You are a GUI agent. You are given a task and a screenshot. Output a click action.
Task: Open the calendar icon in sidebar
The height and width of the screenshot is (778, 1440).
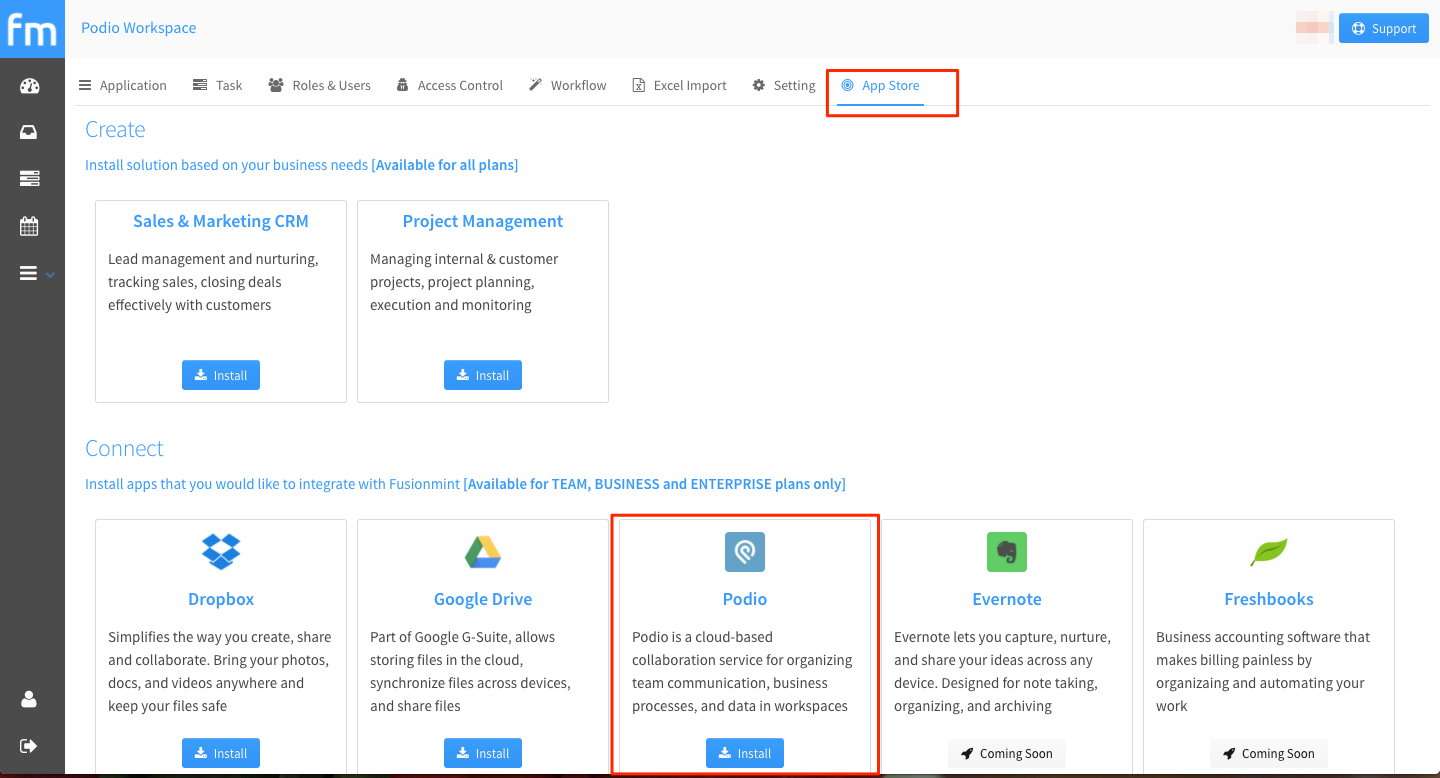tap(29, 226)
